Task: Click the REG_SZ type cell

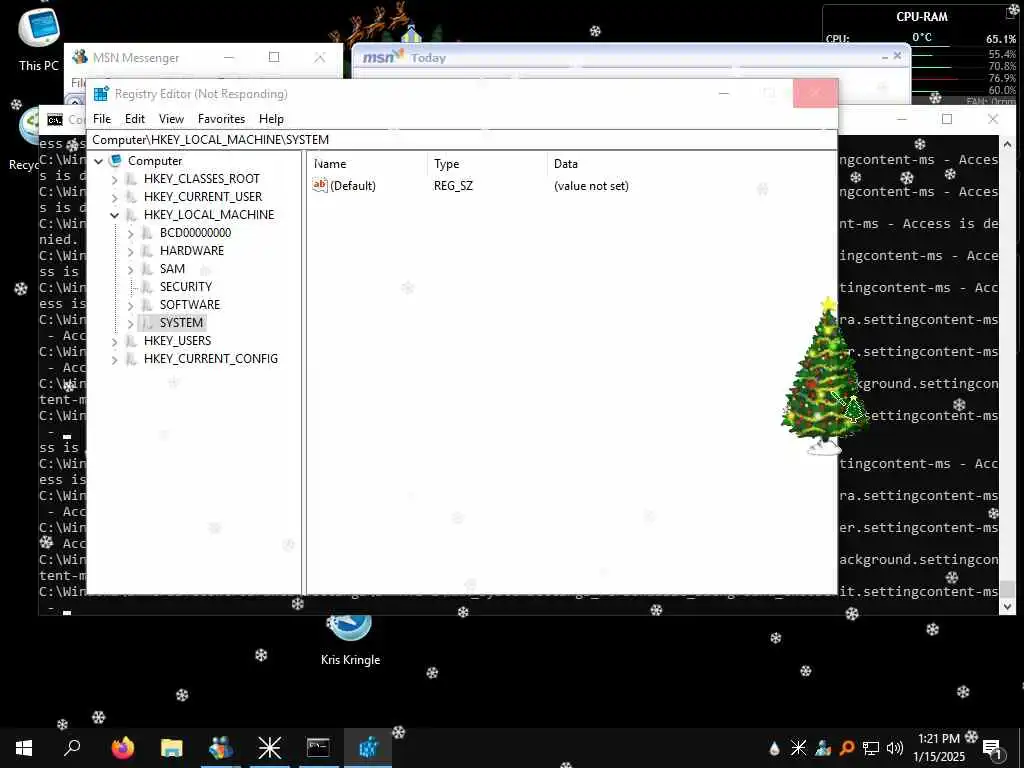Action: 453,186
